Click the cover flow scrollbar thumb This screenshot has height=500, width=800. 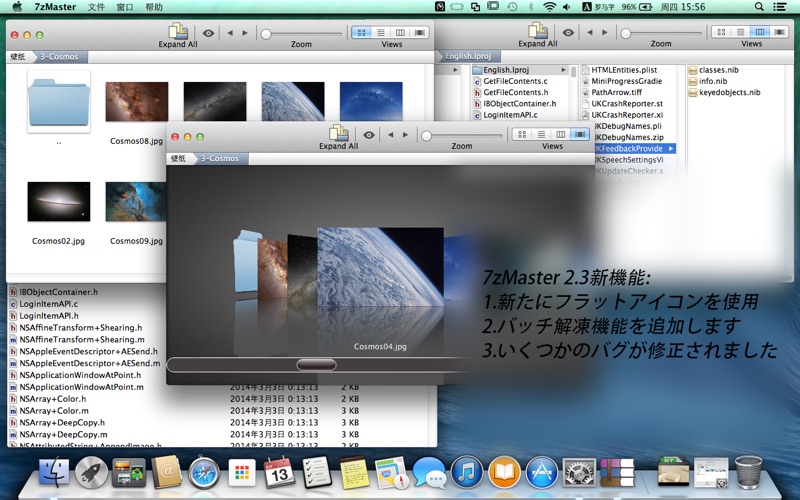click(316, 365)
